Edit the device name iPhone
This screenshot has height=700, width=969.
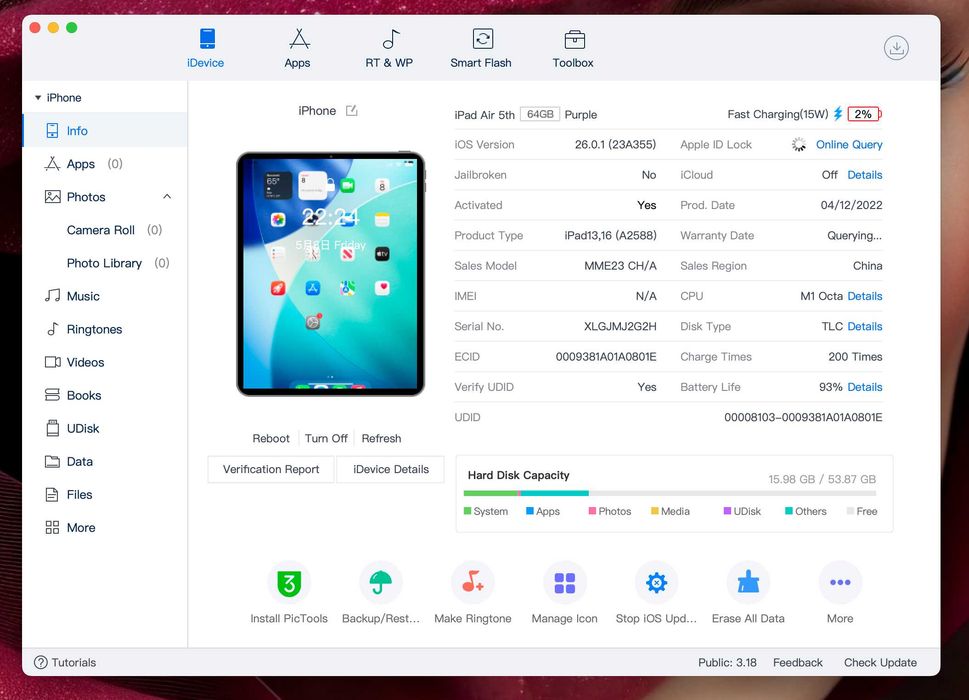[352, 111]
